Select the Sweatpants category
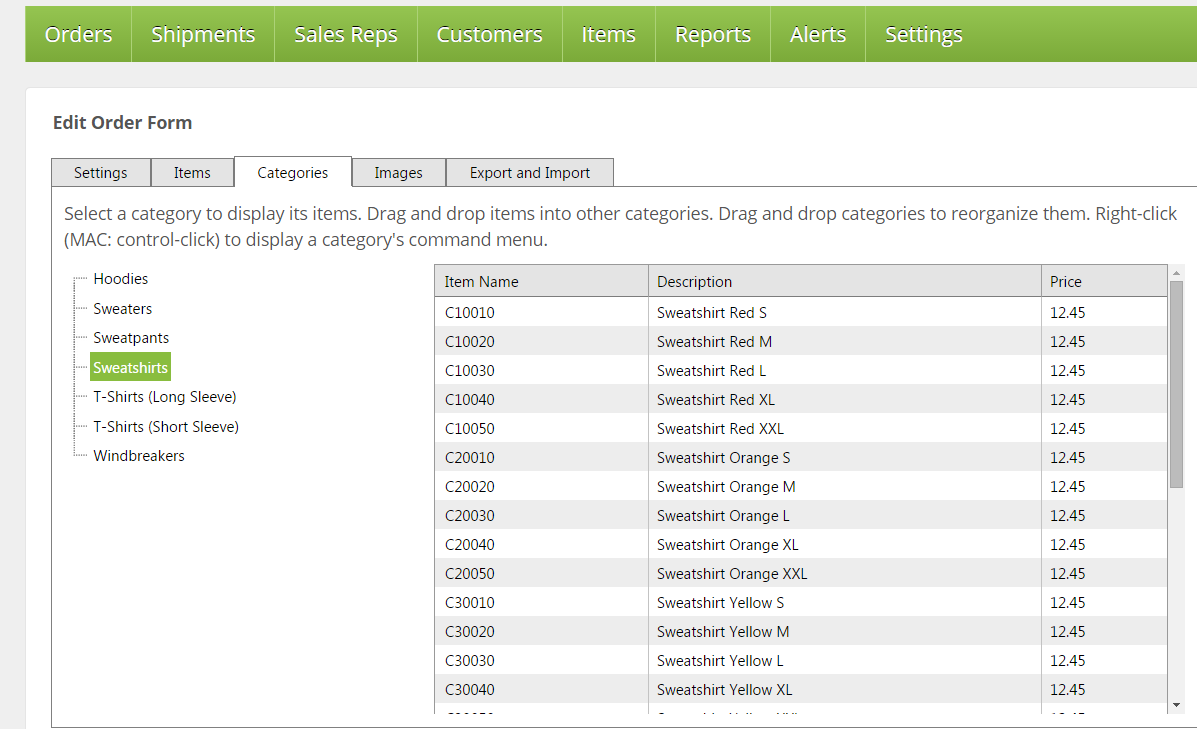 131,338
